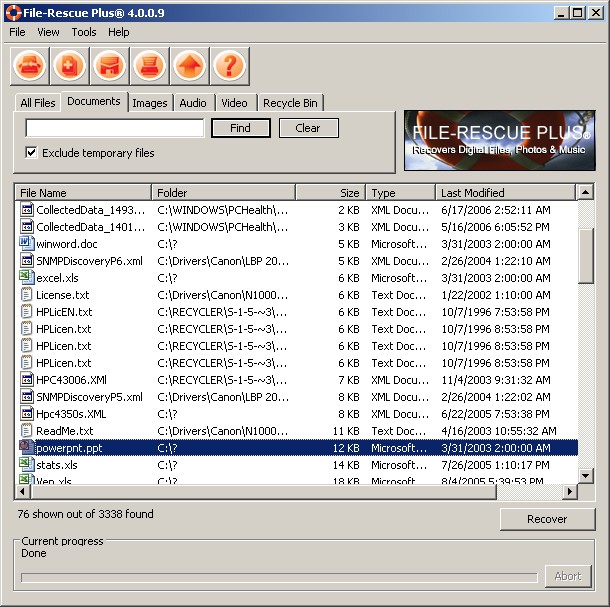
Task: Sort by the File Name column header
Action: tap(83, 193)
